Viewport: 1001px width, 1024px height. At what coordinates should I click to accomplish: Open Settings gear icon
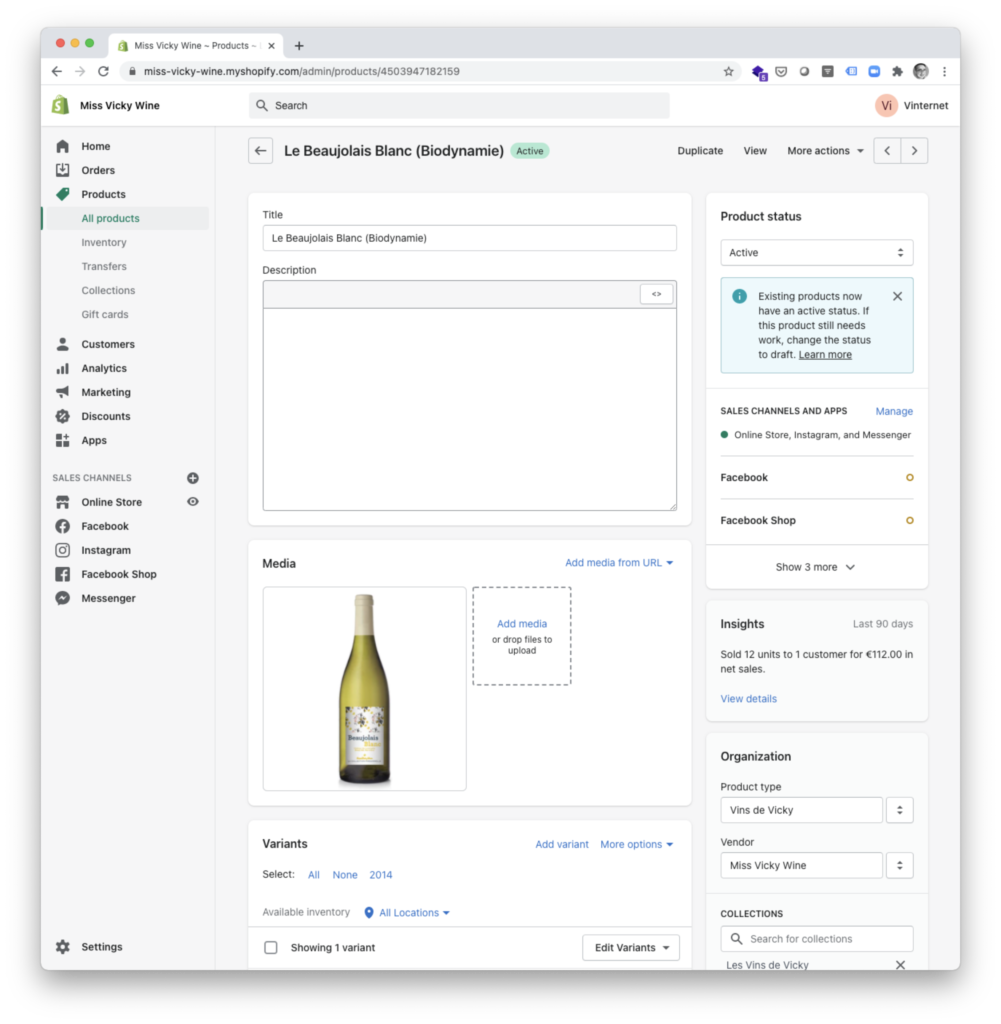[63, 947]
